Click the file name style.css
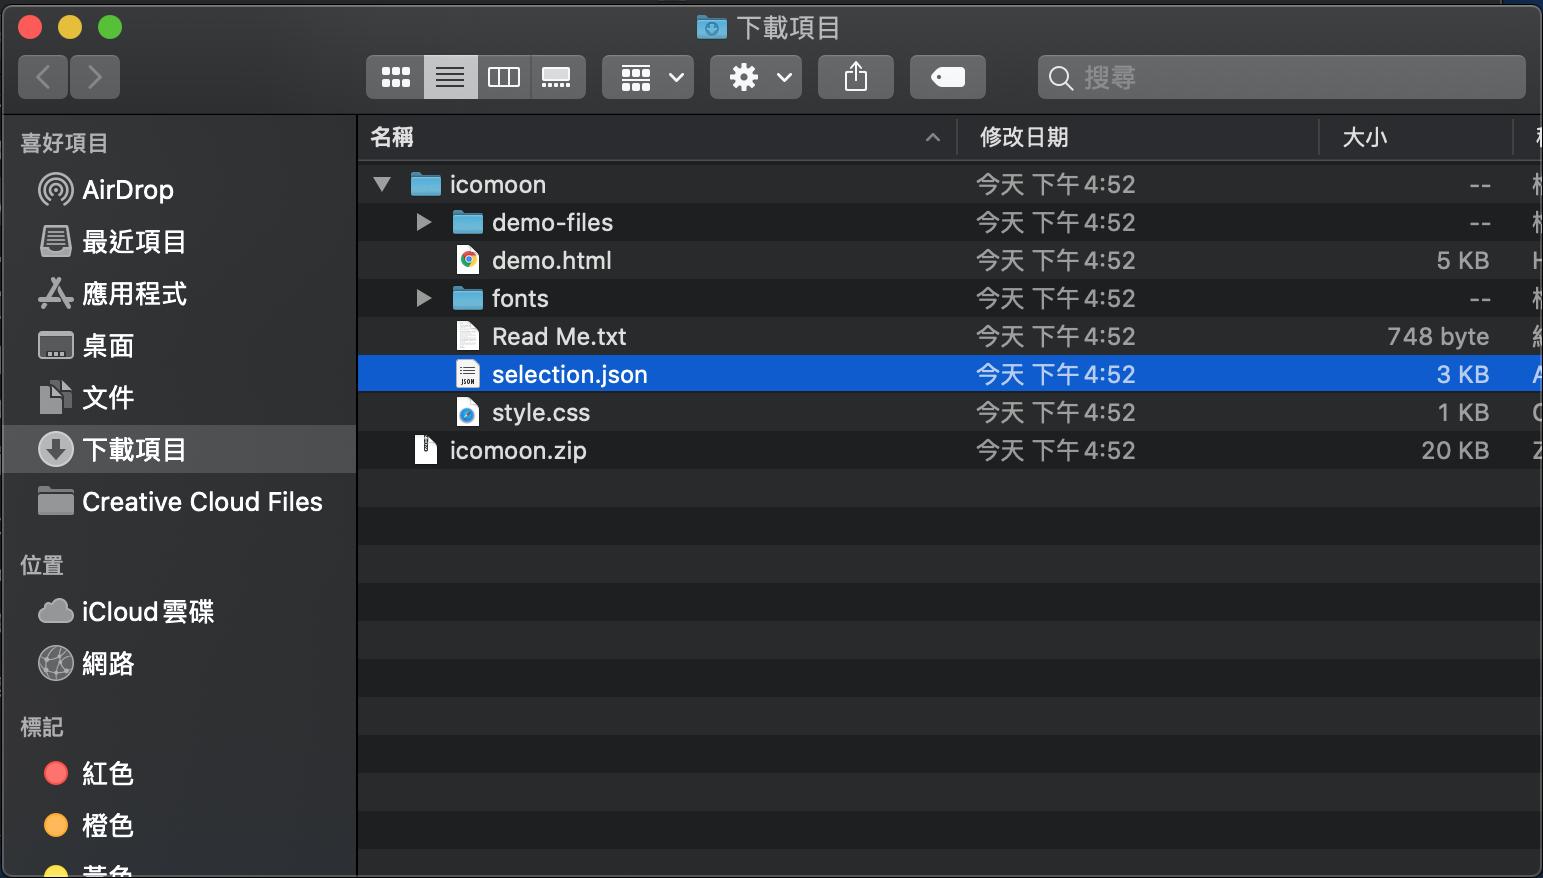Image resolution: width=1543 pixels, height=878 pixels. (x=541, y=413)
